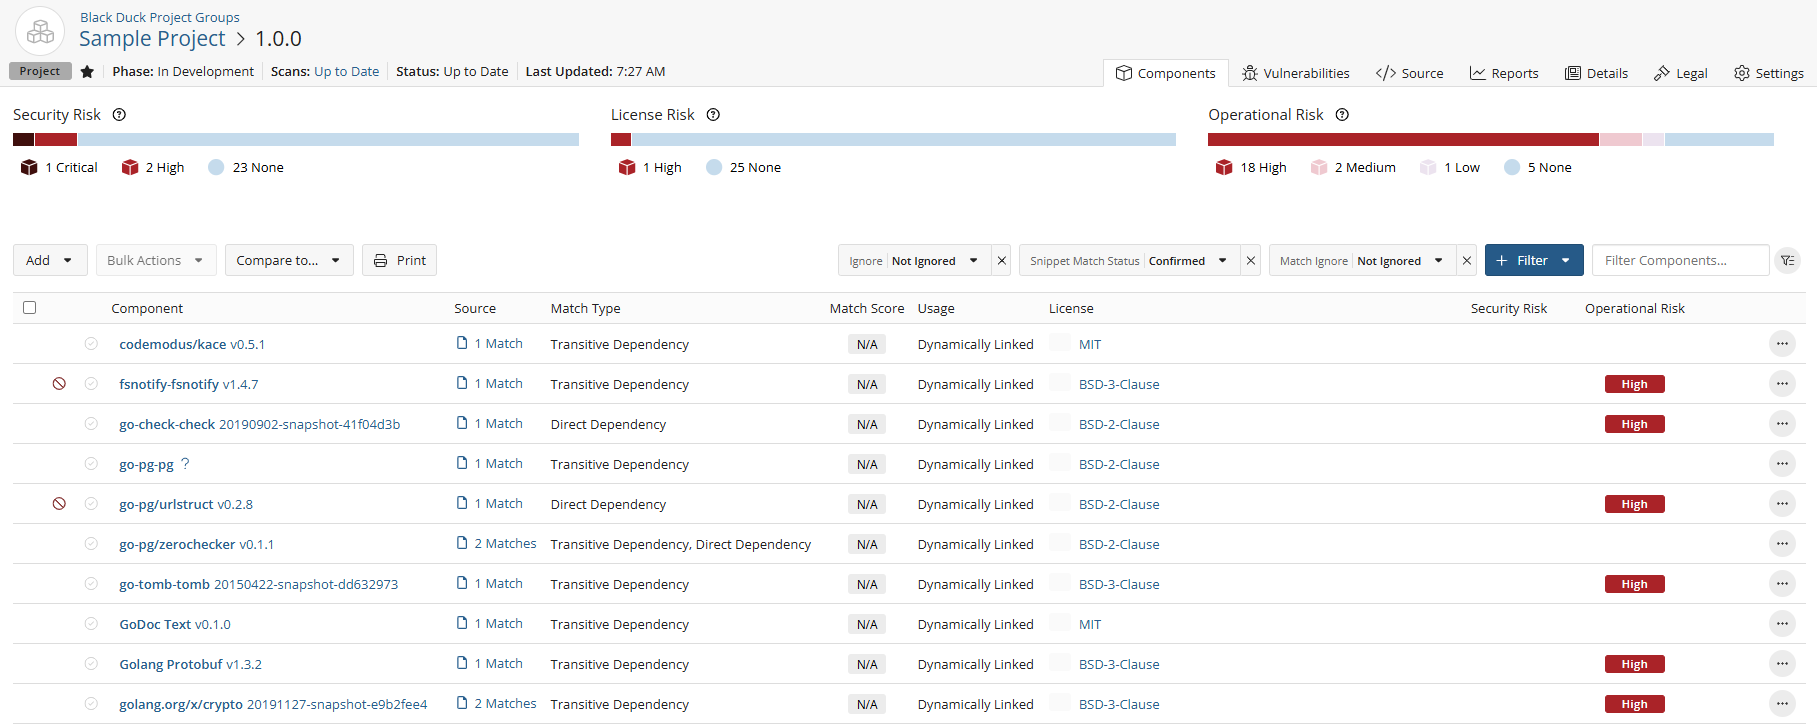The height and width of the screenshot is (725, 1817).
Task: Toggle review status circle for go-pg-pg
Action: (91, 464)
